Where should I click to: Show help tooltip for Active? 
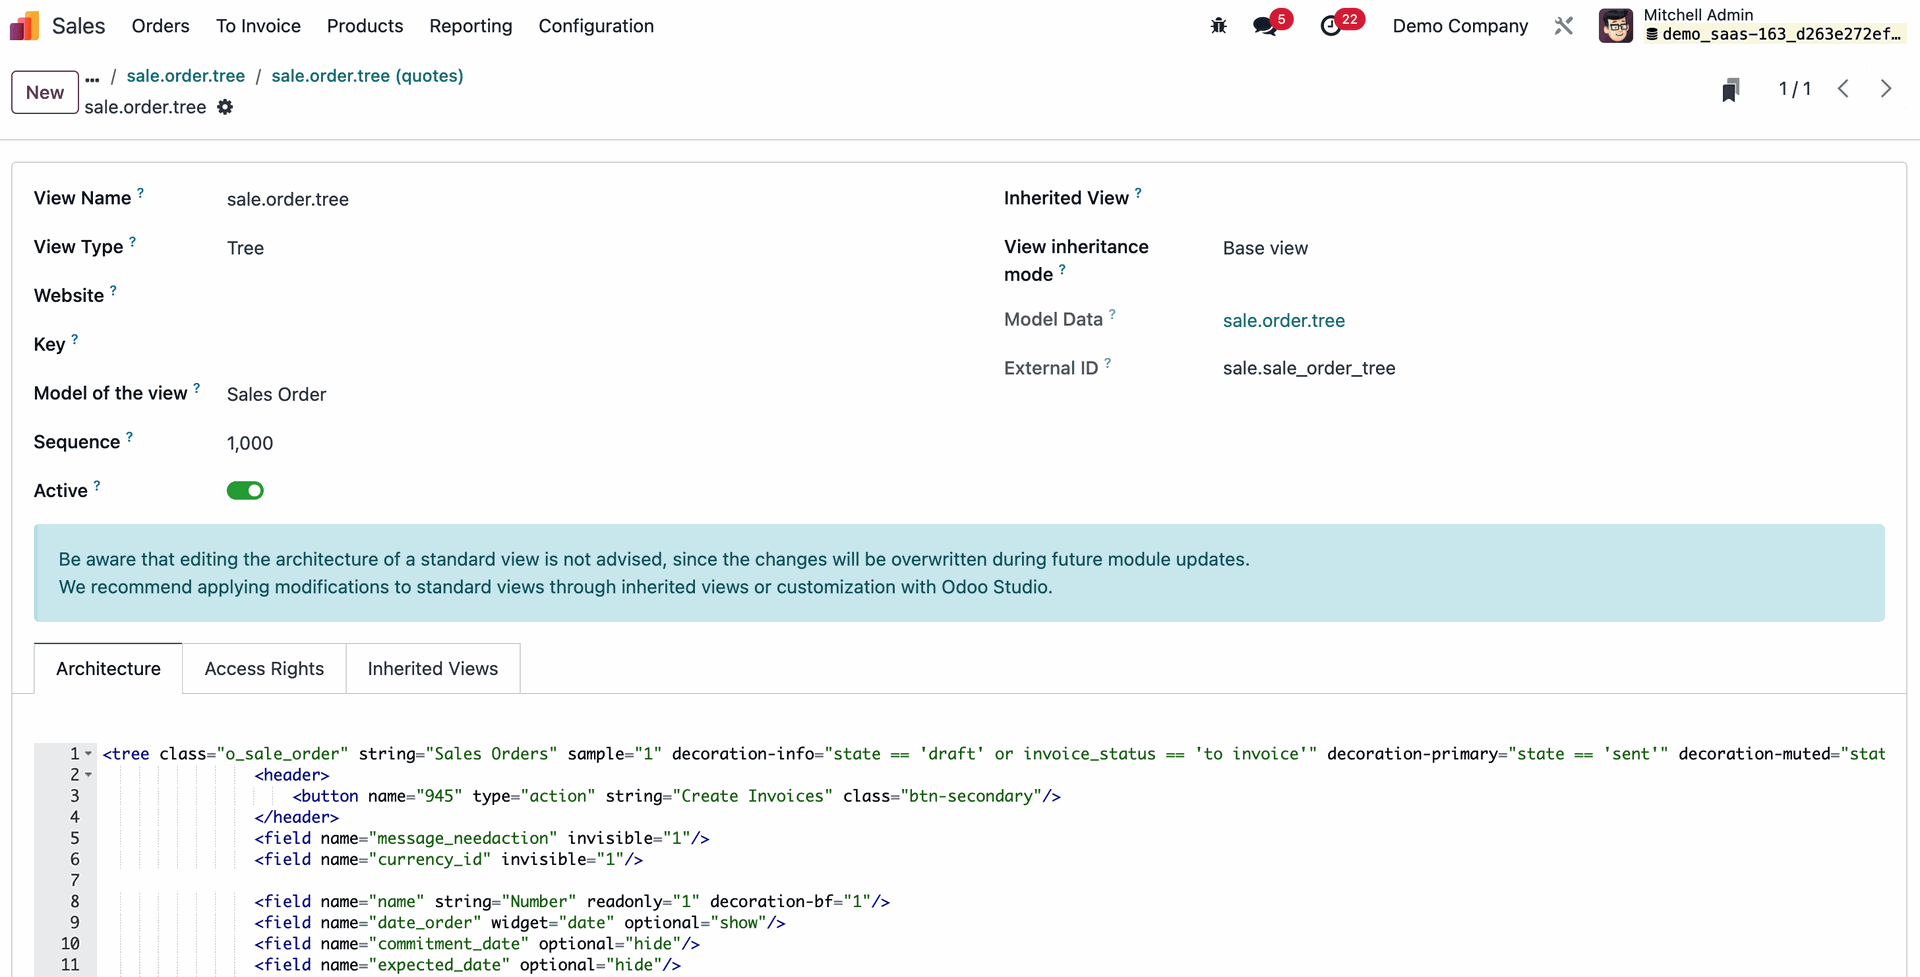tap(97, 487)
